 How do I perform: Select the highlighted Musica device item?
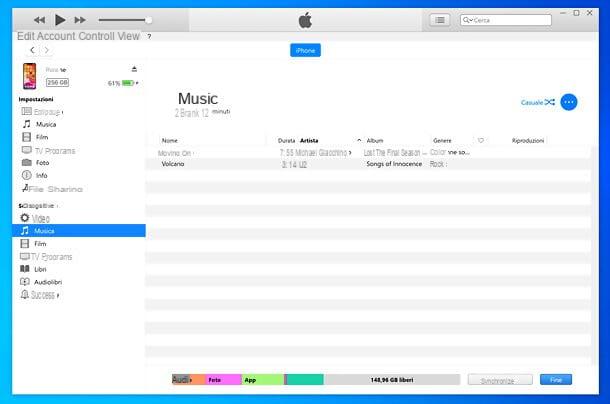[79, 231]
